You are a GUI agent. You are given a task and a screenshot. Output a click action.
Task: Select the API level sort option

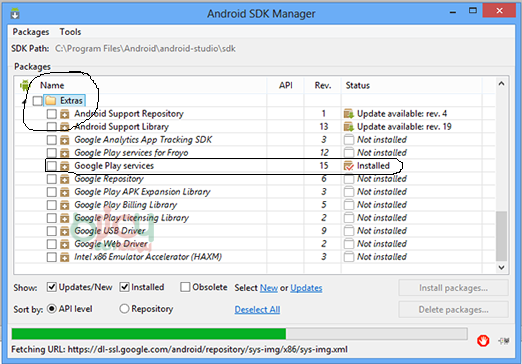coord(52,309)
